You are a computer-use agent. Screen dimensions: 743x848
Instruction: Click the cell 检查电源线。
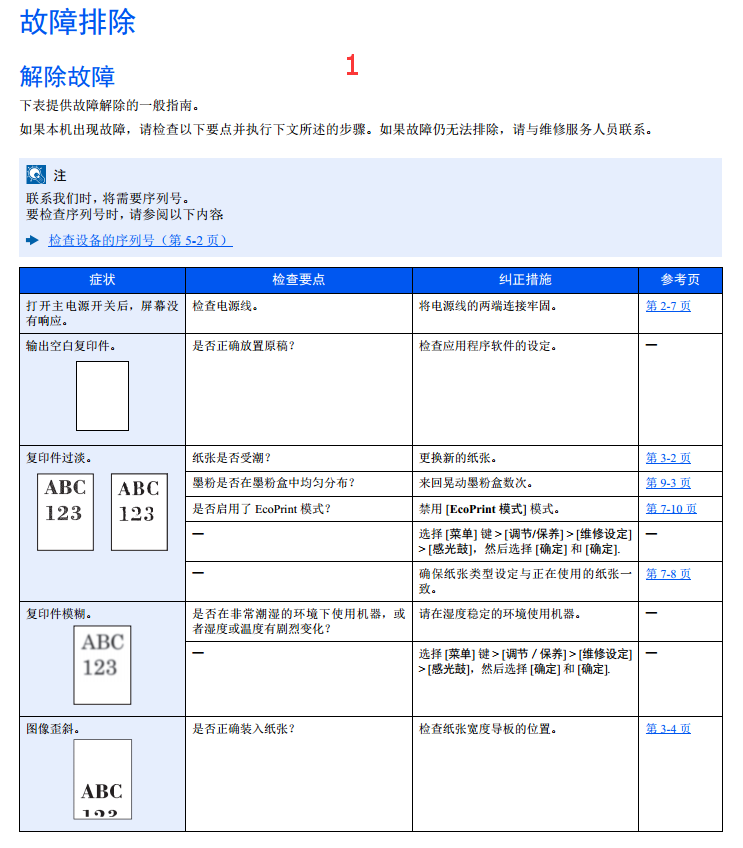click(x=298, y=314)
